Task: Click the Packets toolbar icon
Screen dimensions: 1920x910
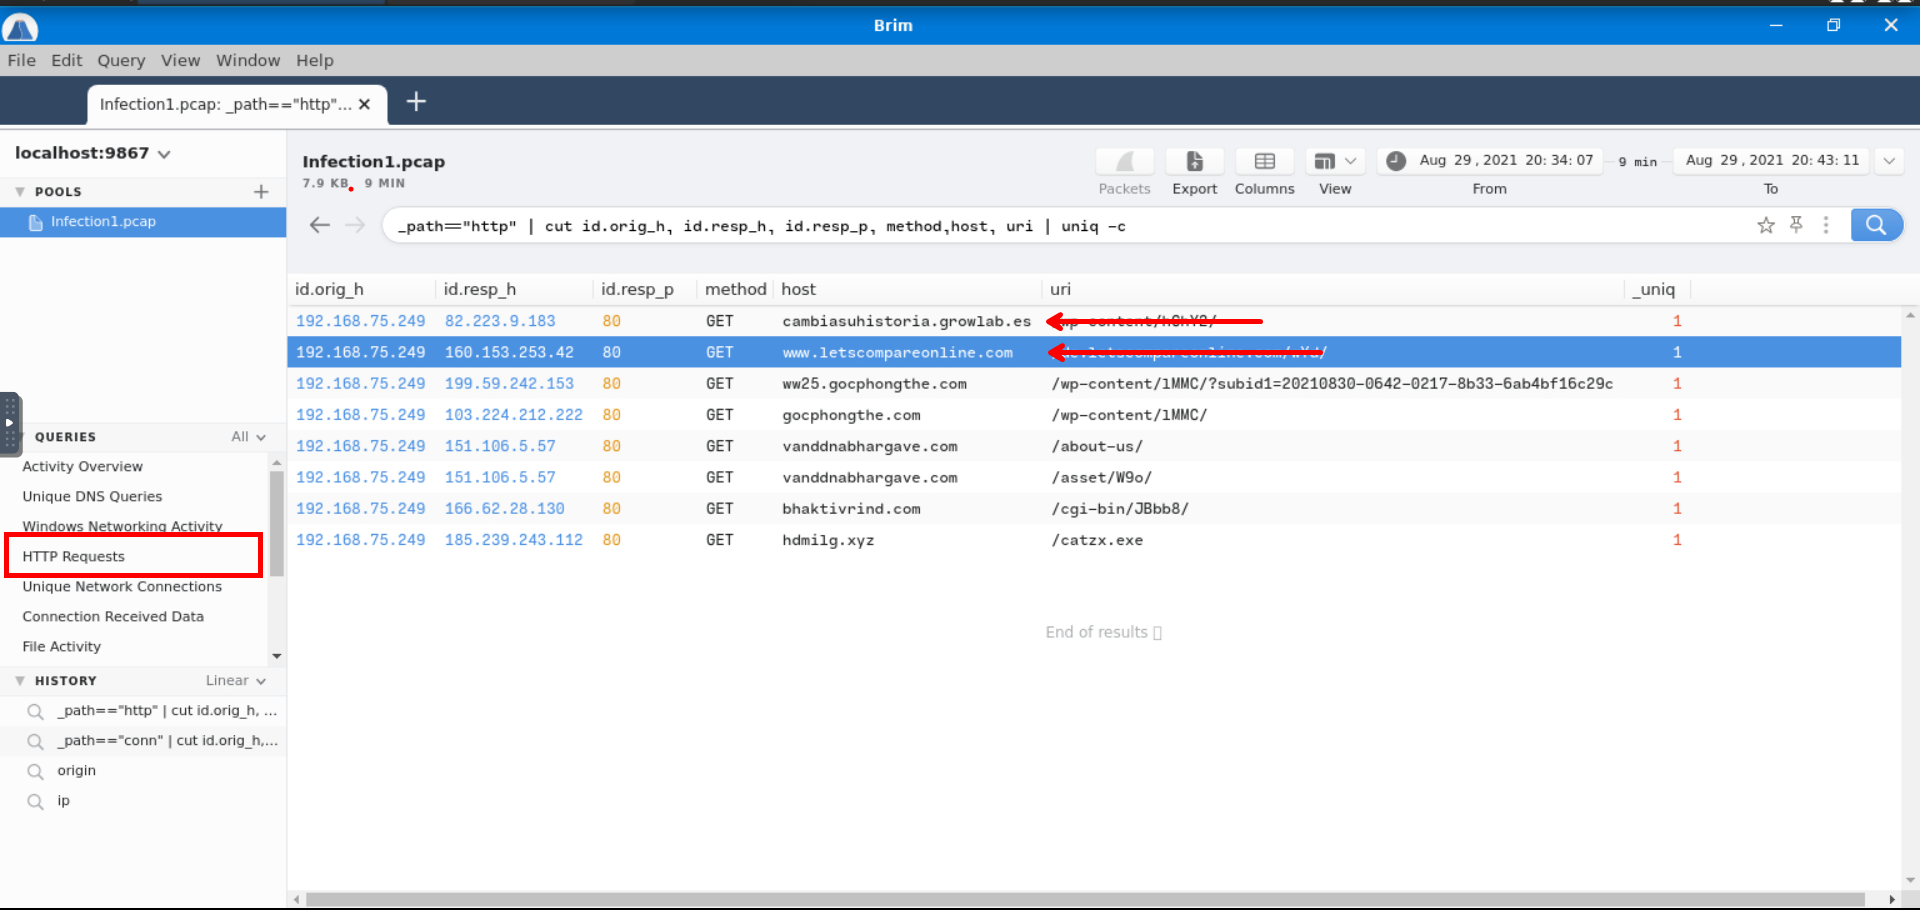Action: coord(1124,162)
